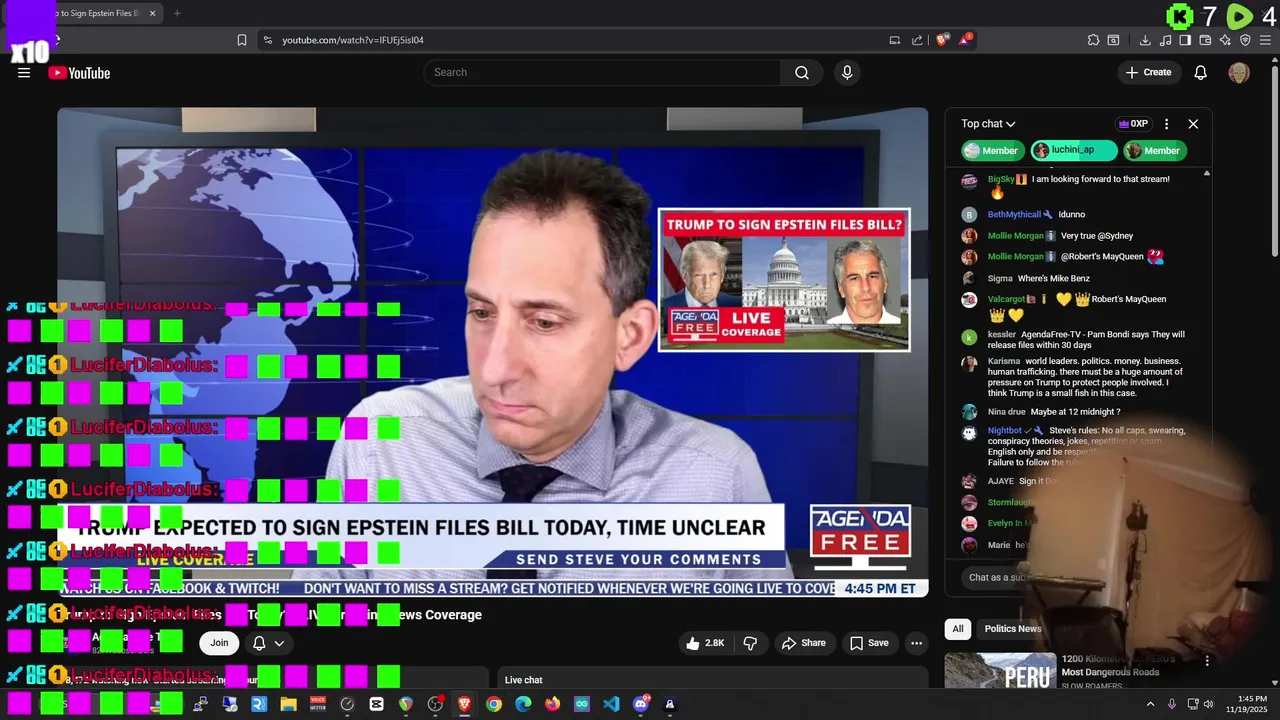Open Brave Leo AI sparkle icon

1225,40
